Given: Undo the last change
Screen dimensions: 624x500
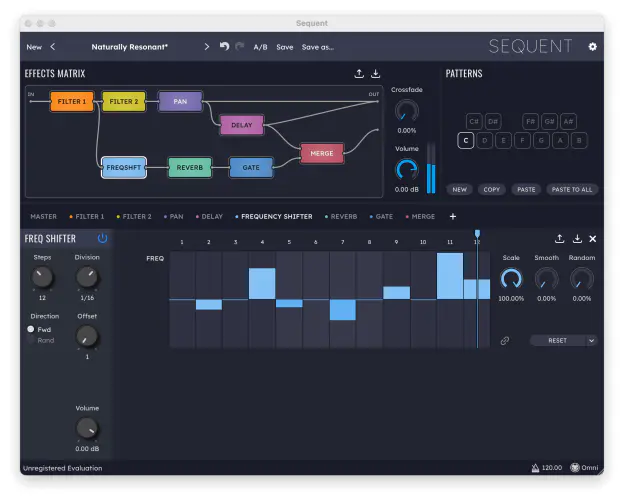Looking at the screenshot, I should [224, 47].
